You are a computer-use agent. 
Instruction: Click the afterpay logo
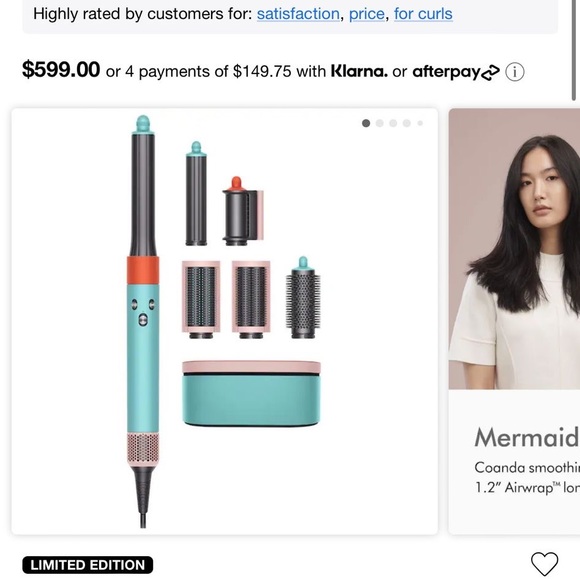(456, 71)
